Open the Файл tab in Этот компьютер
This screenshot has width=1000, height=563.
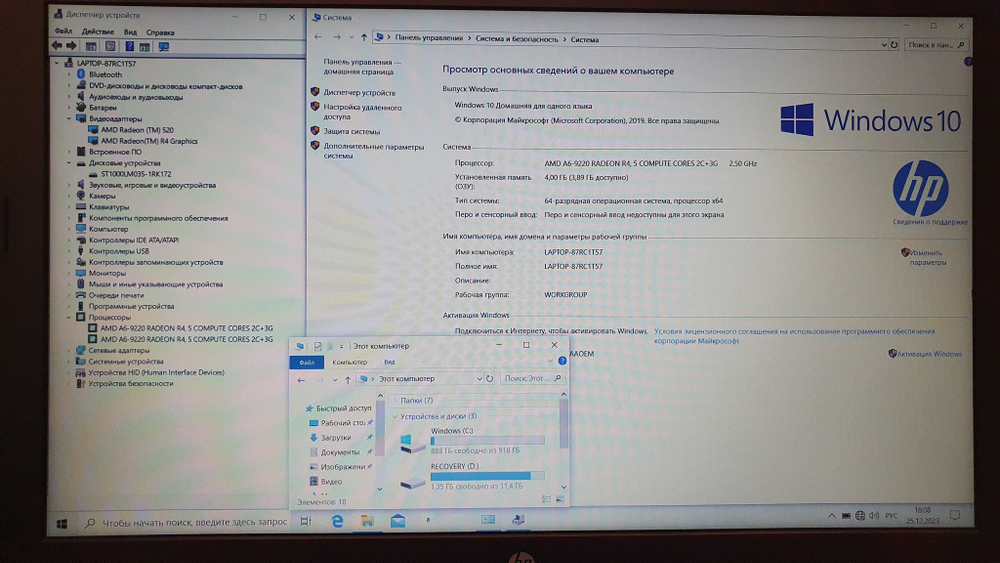point(307,362)
